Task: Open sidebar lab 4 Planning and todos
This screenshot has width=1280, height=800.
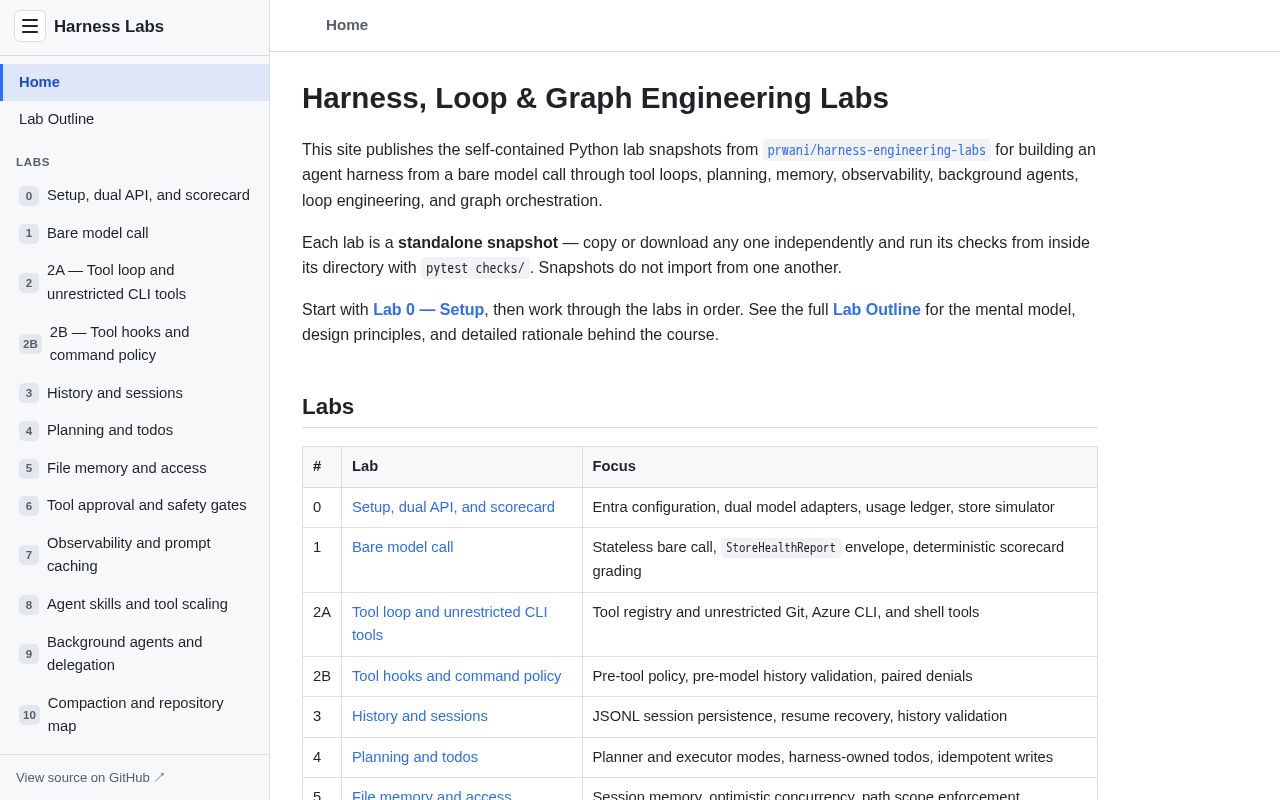Action: 135,430
